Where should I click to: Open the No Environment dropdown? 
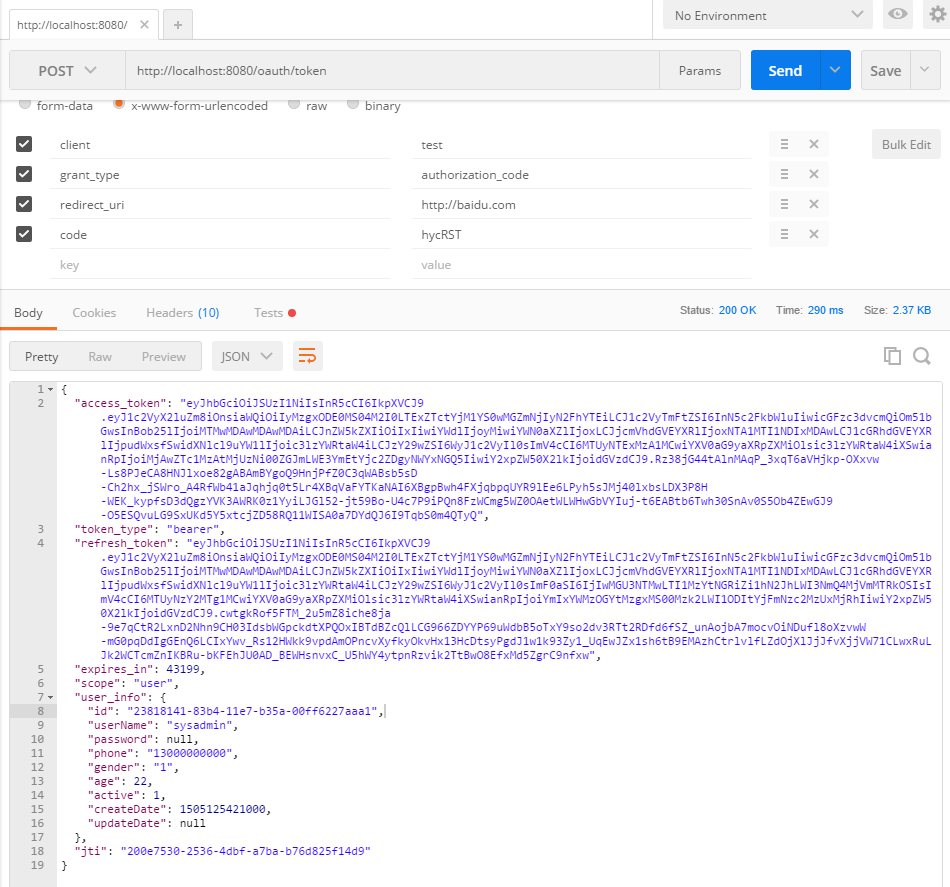(x=768, y=15)
